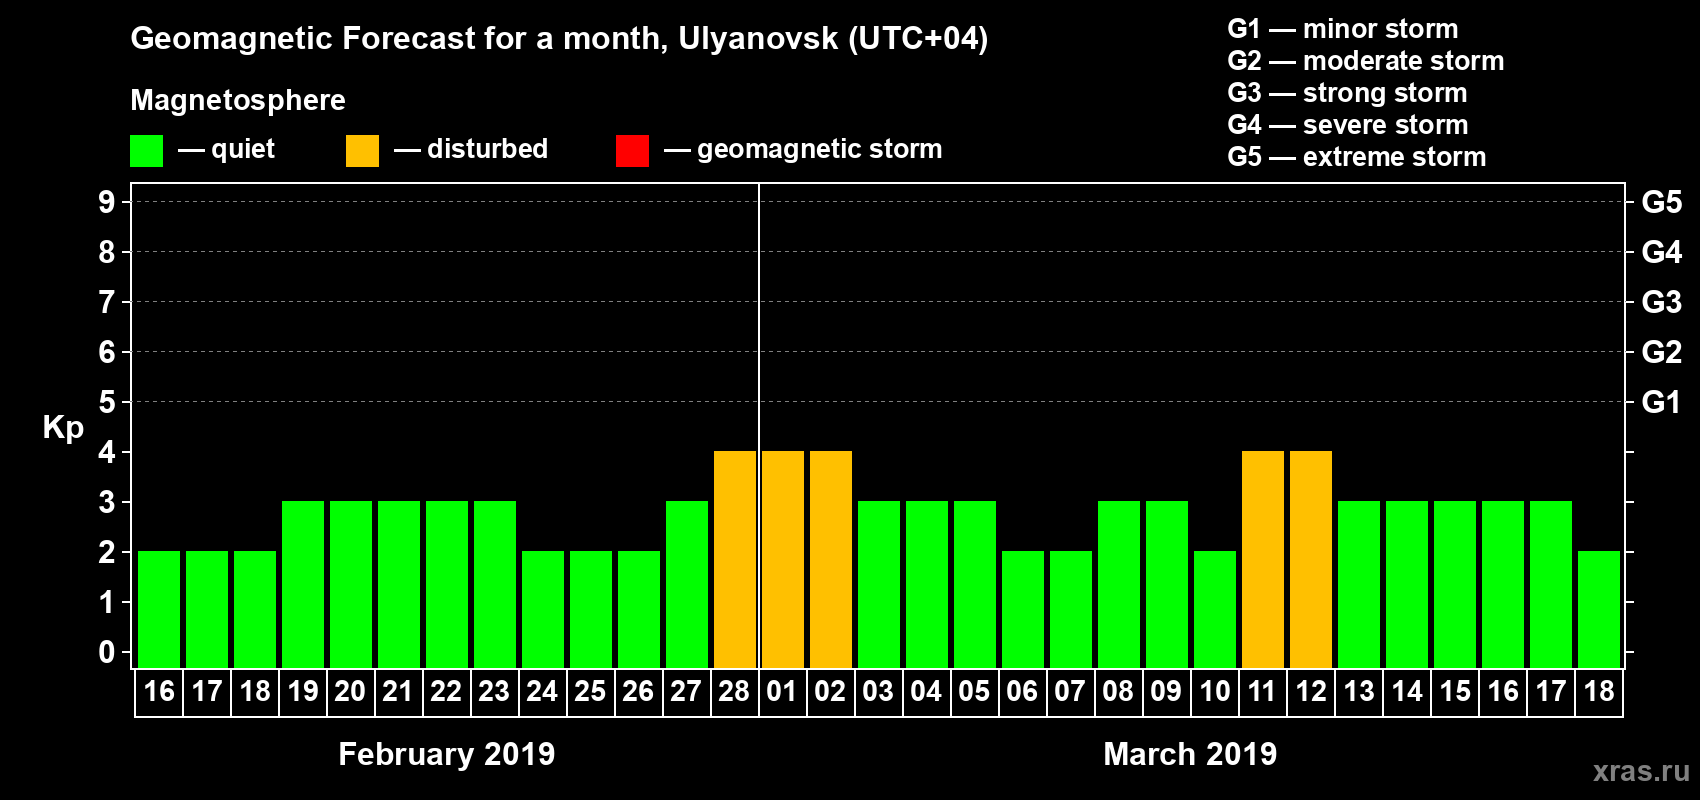Select the green bar for February 27

687,584
